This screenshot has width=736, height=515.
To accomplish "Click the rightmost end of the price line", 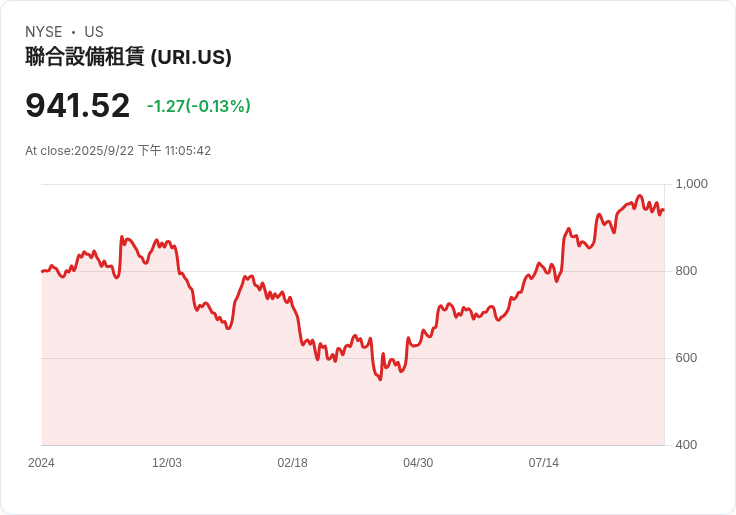I will pos(663,210).
